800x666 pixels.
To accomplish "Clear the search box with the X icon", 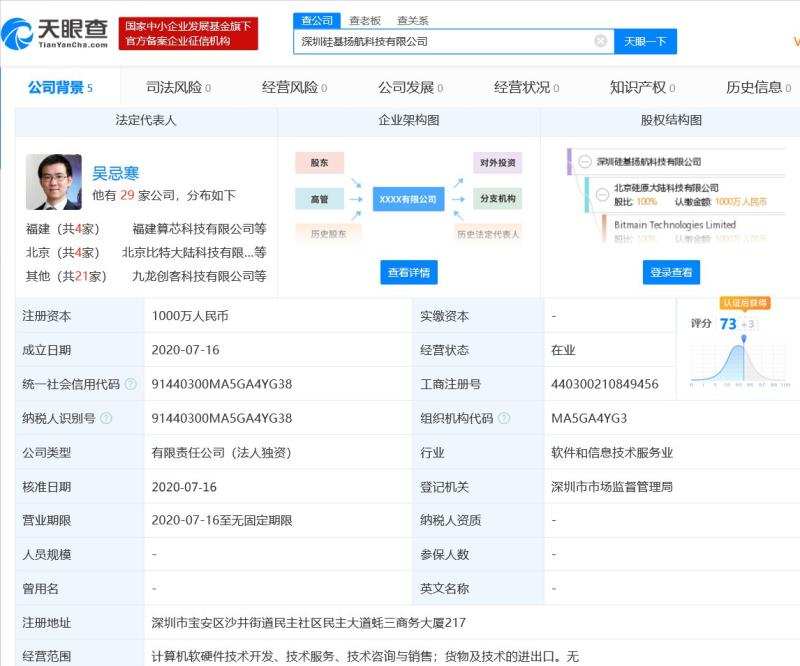I will click(600, 41).
